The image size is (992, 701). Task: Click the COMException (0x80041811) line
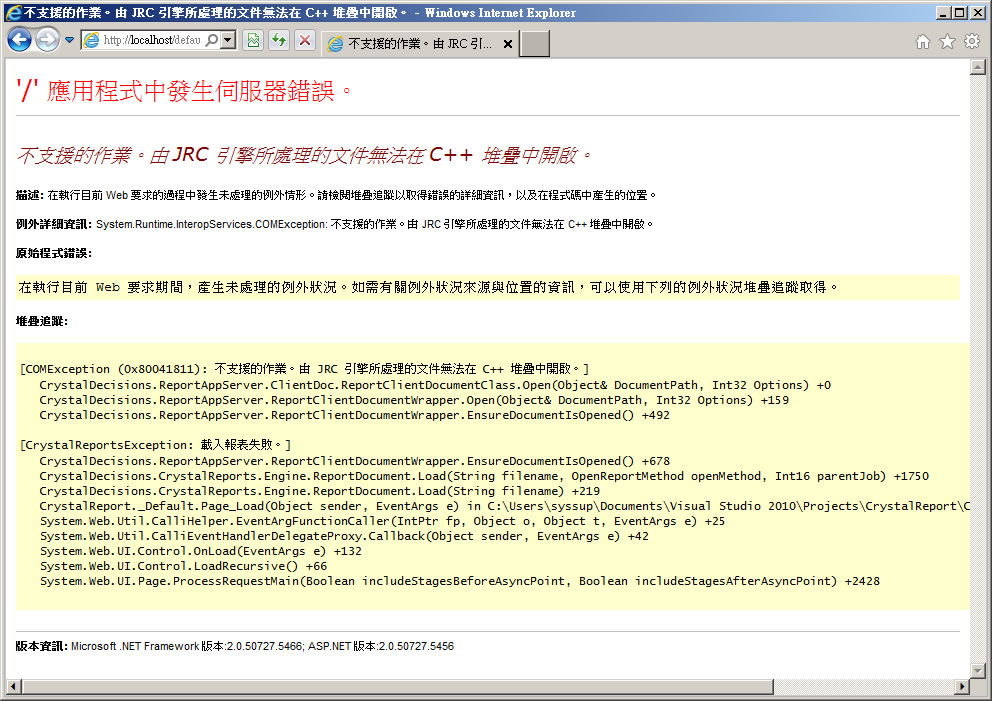coord(305,369)
